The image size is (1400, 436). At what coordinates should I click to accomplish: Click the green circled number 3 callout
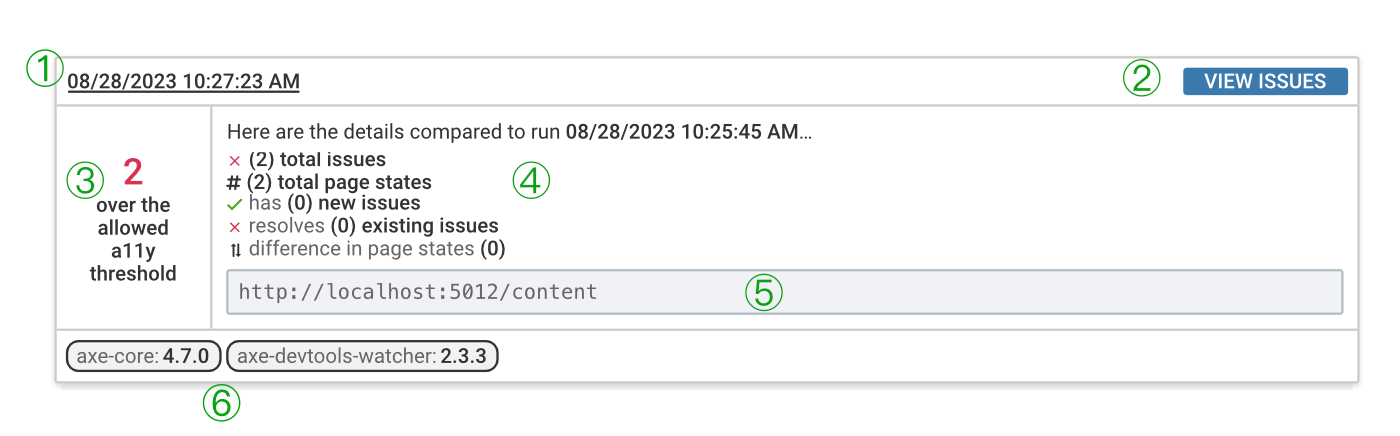(85, 181)
